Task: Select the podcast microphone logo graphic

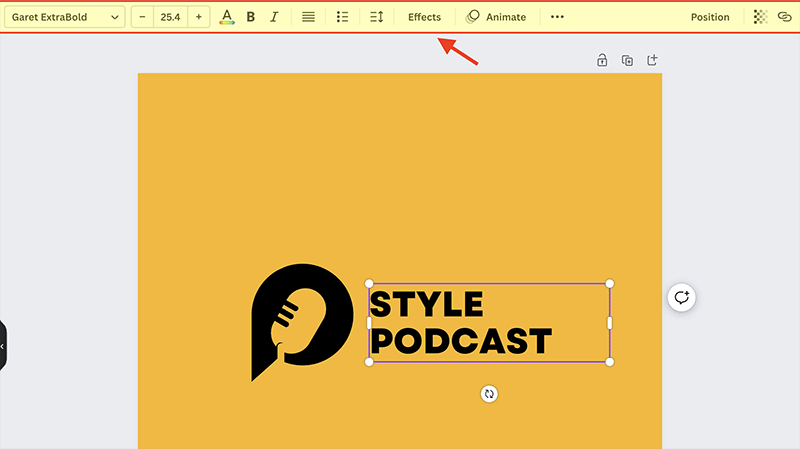Action: pyautogui.click(x=302, y=322)
